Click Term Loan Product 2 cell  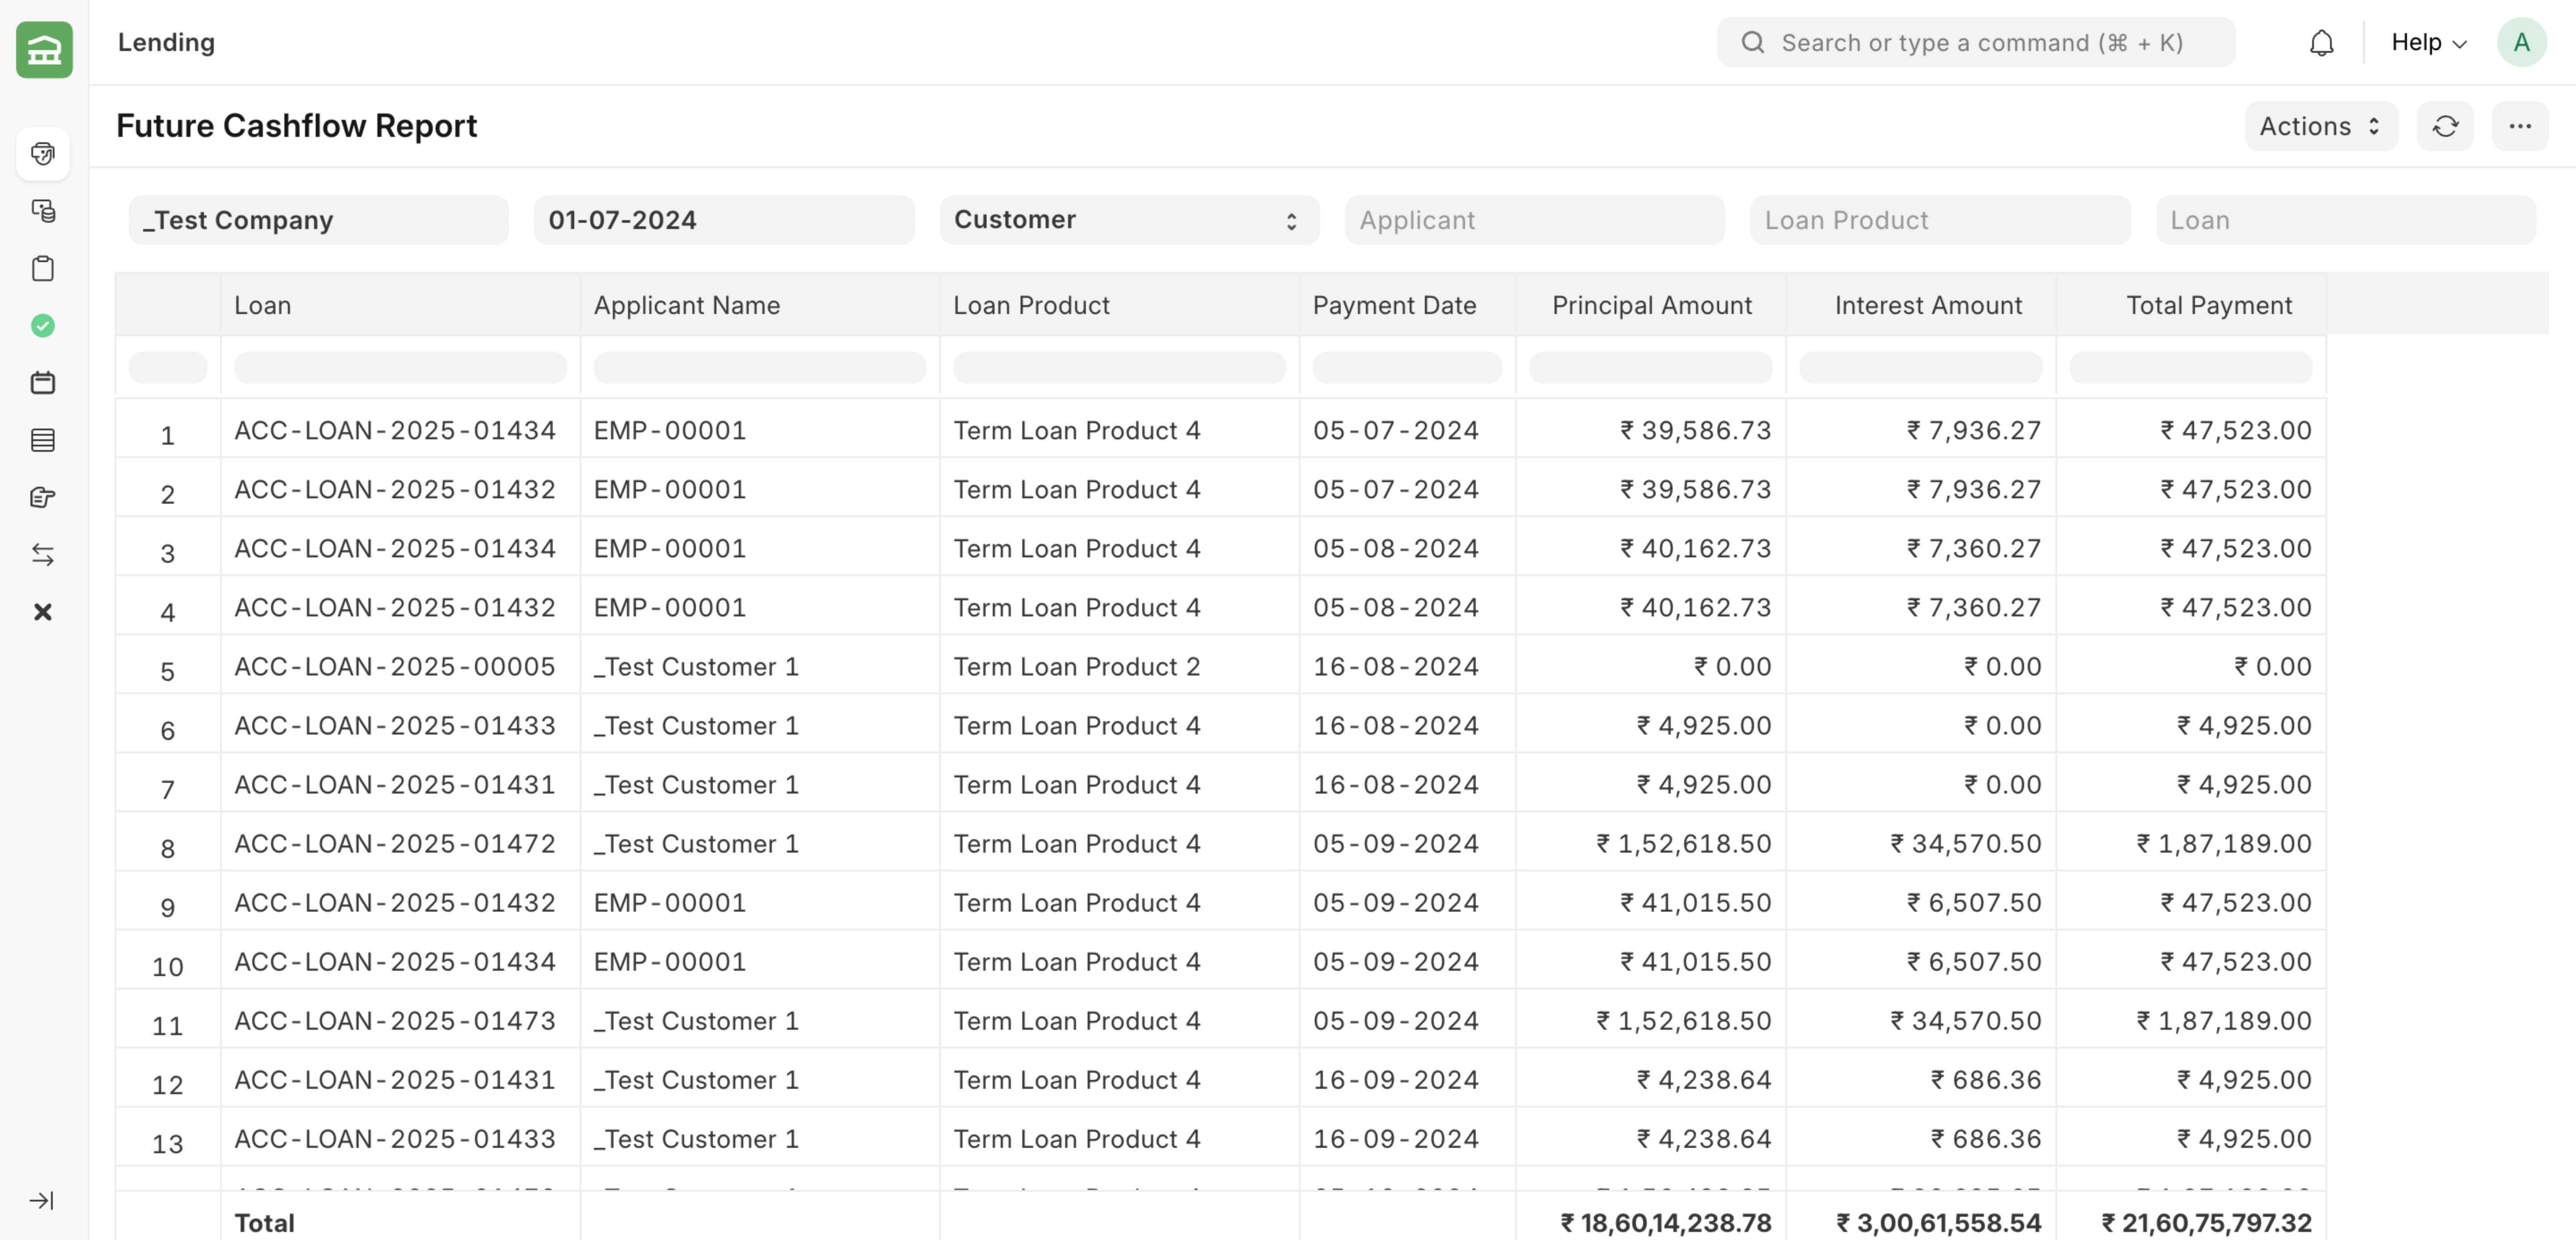click(x=1077, y=666)
